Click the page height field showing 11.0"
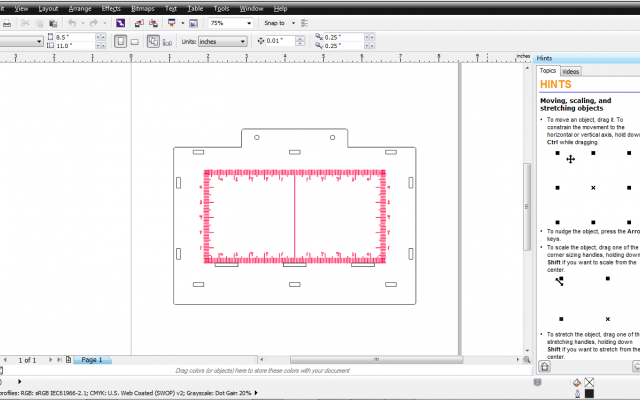The image size is (640, 400). [75, 46]
